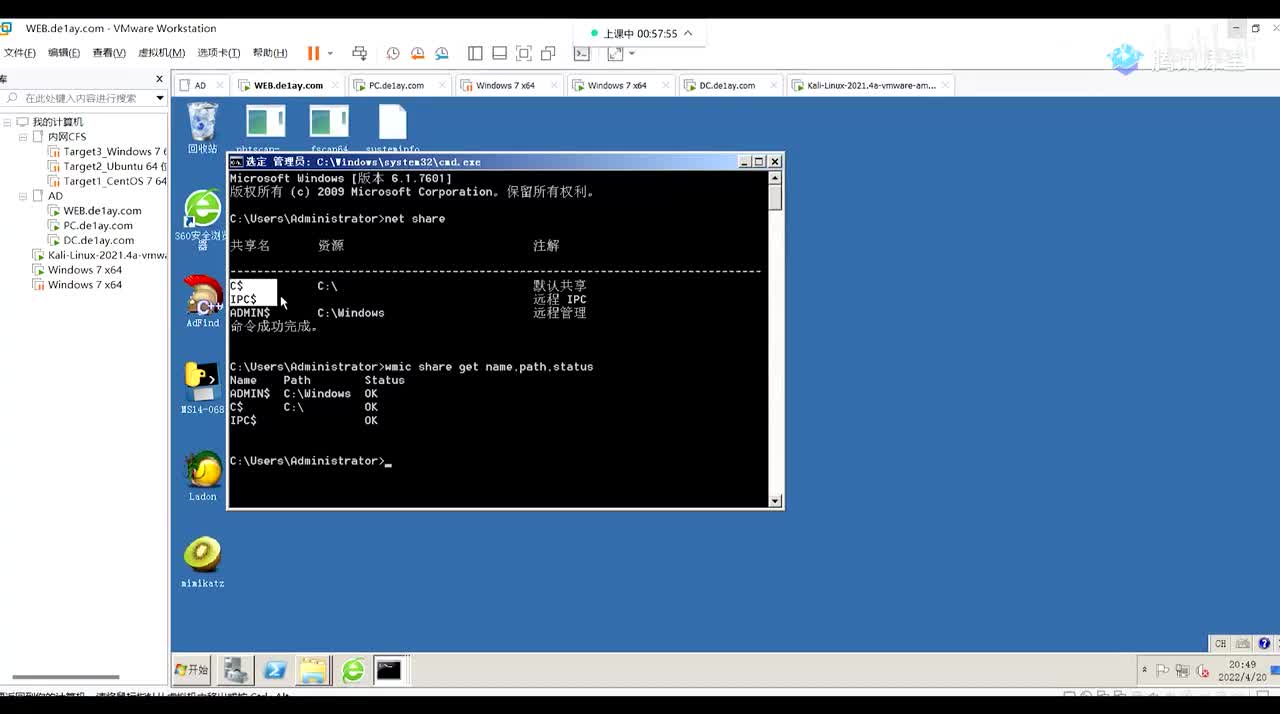This screenshot has height=714, width=1280.
Task: Open 编辑(E) menu
Action: pos(63,53)
